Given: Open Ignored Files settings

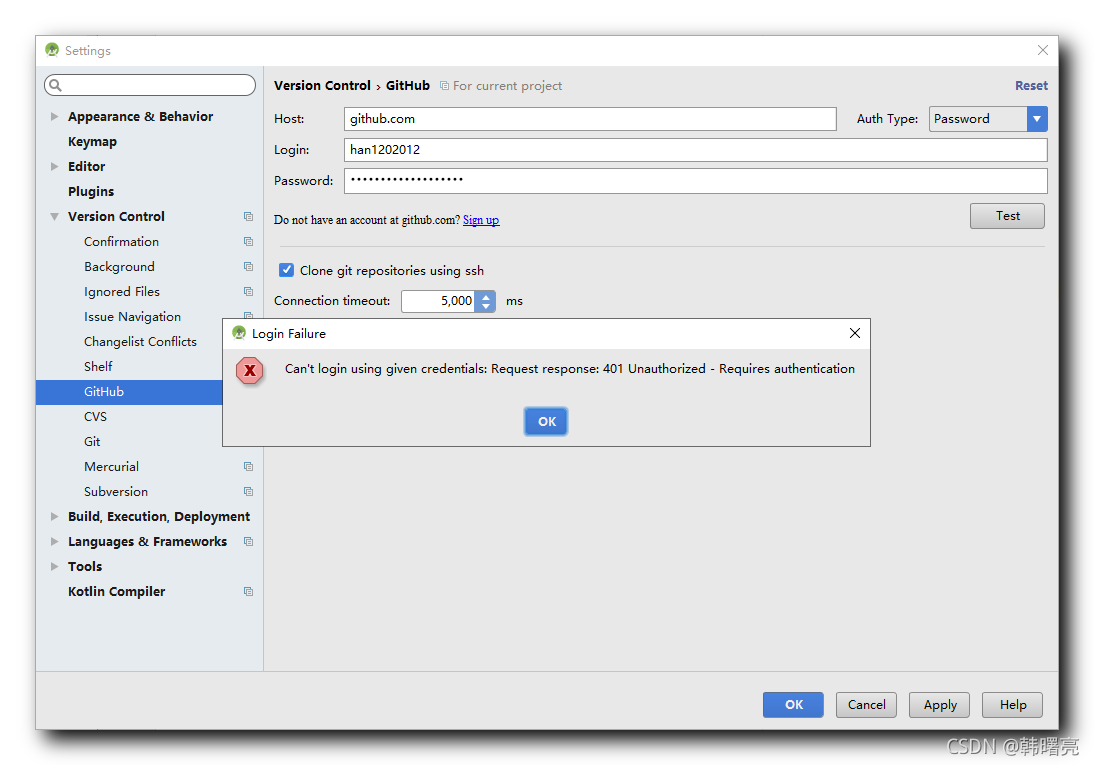Looking at the screenshot, I should [122, 292].
